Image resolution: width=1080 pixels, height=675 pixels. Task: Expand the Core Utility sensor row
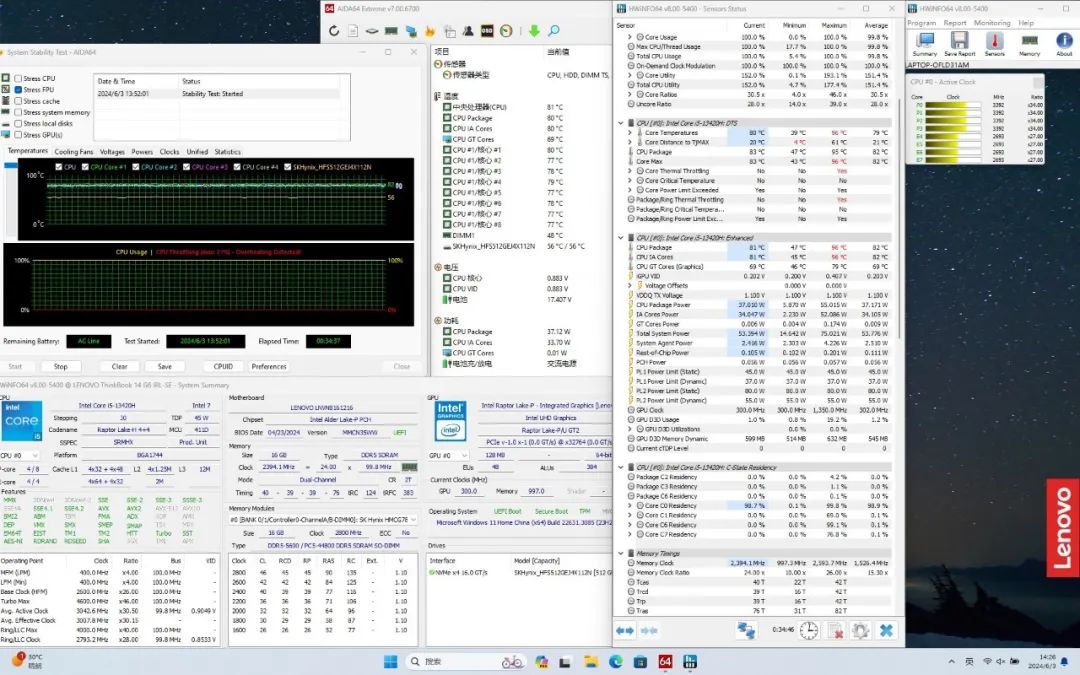point(629,75)
